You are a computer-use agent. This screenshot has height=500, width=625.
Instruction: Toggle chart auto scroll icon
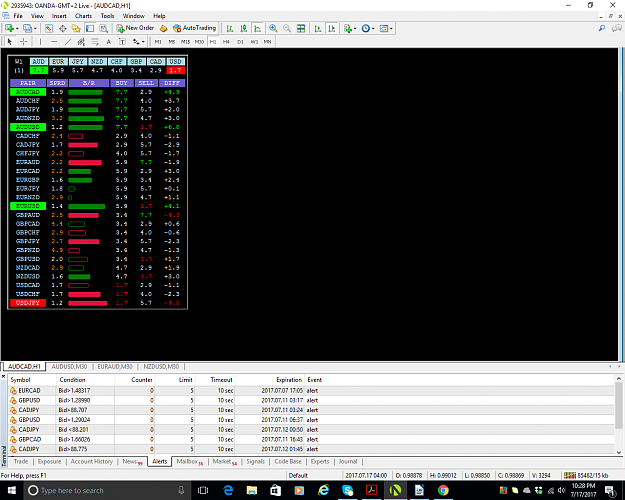(318, 28)
